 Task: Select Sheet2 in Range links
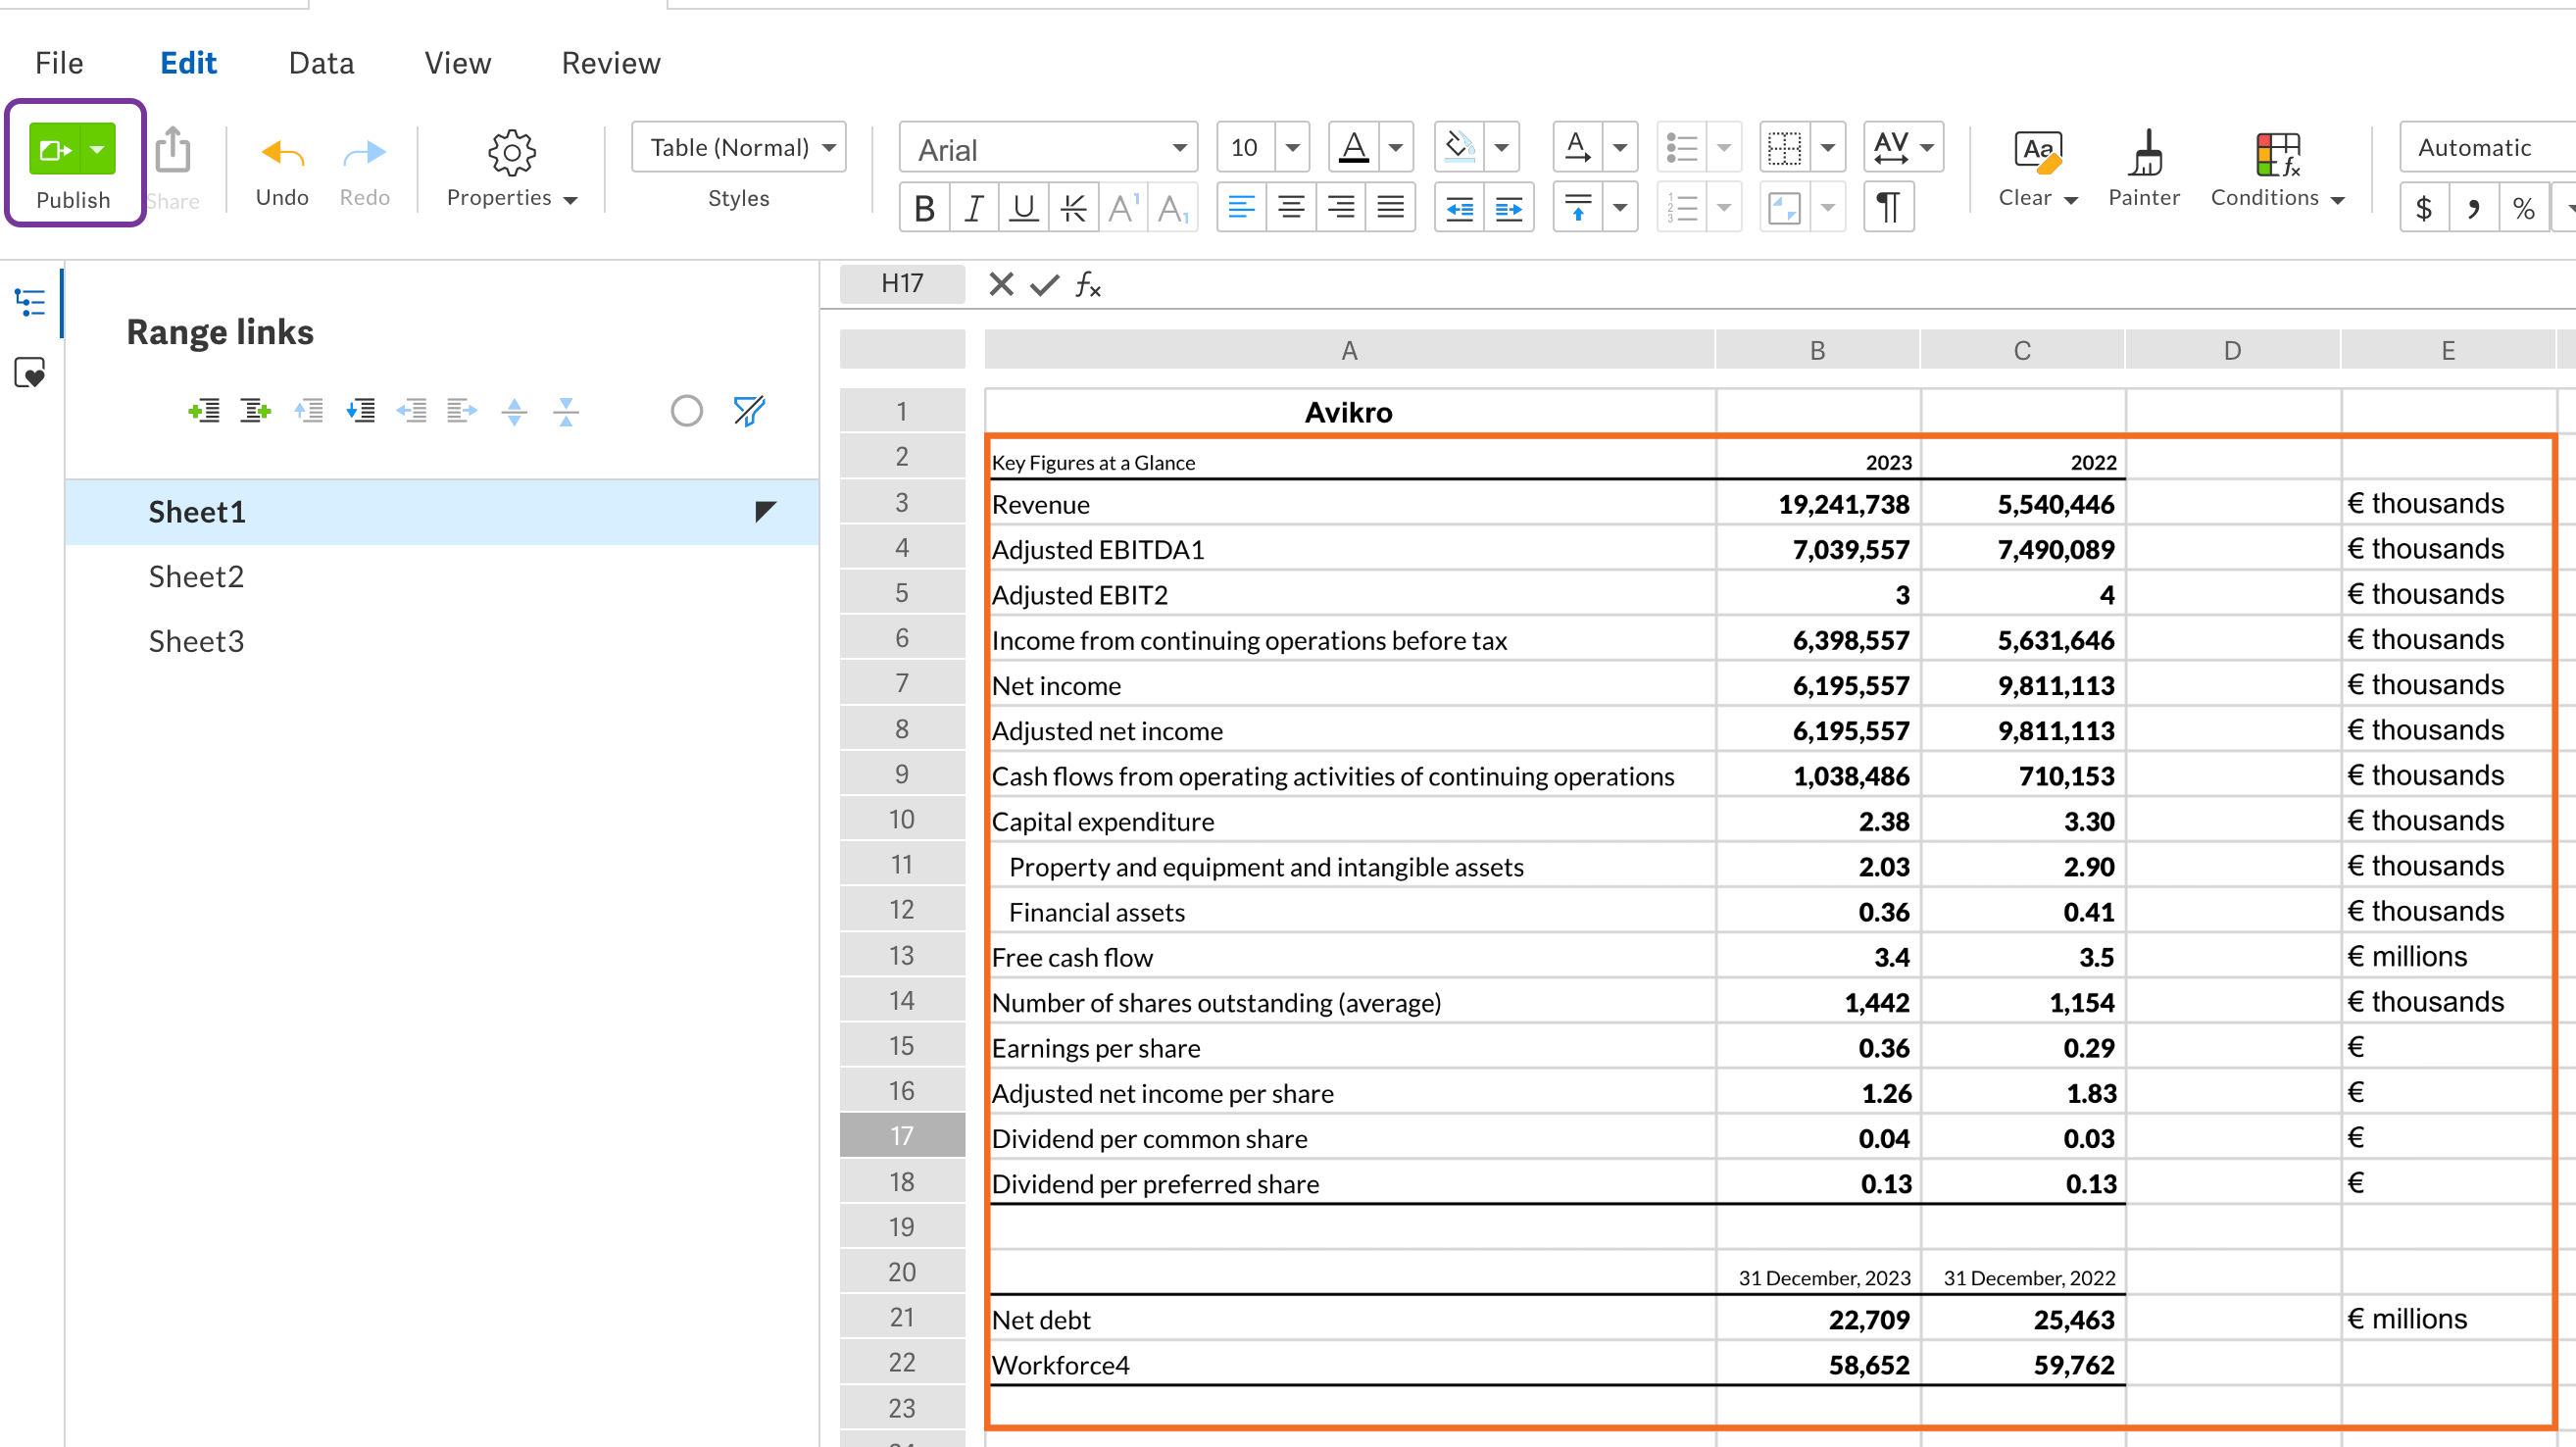196,577
